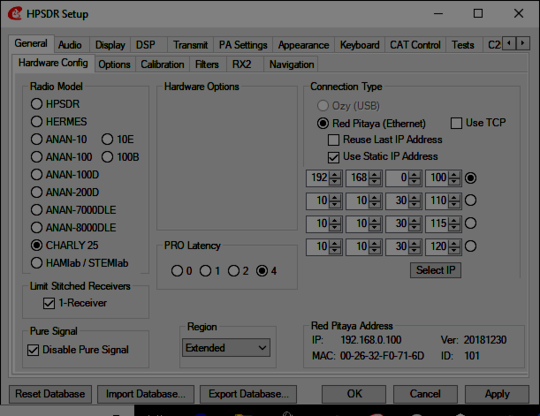540x416 pixels.
Task: Increase the 120 octet with up arrow
Action: pos(454,243)
